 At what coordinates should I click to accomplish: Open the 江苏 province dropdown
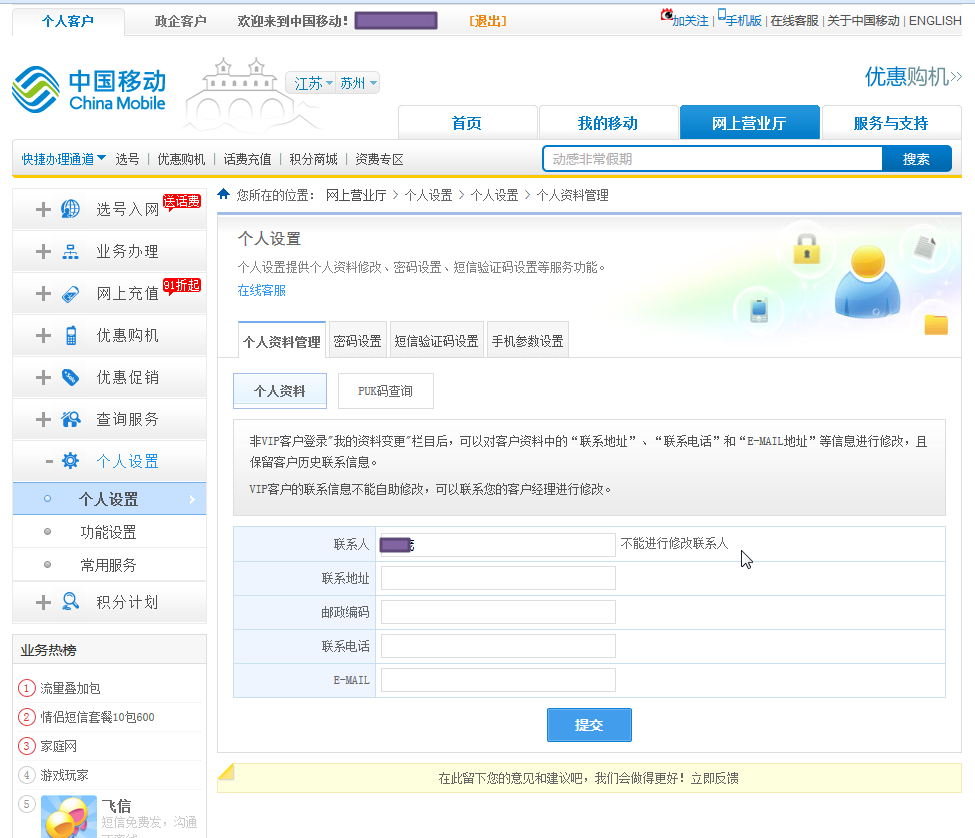coord(313,83)
